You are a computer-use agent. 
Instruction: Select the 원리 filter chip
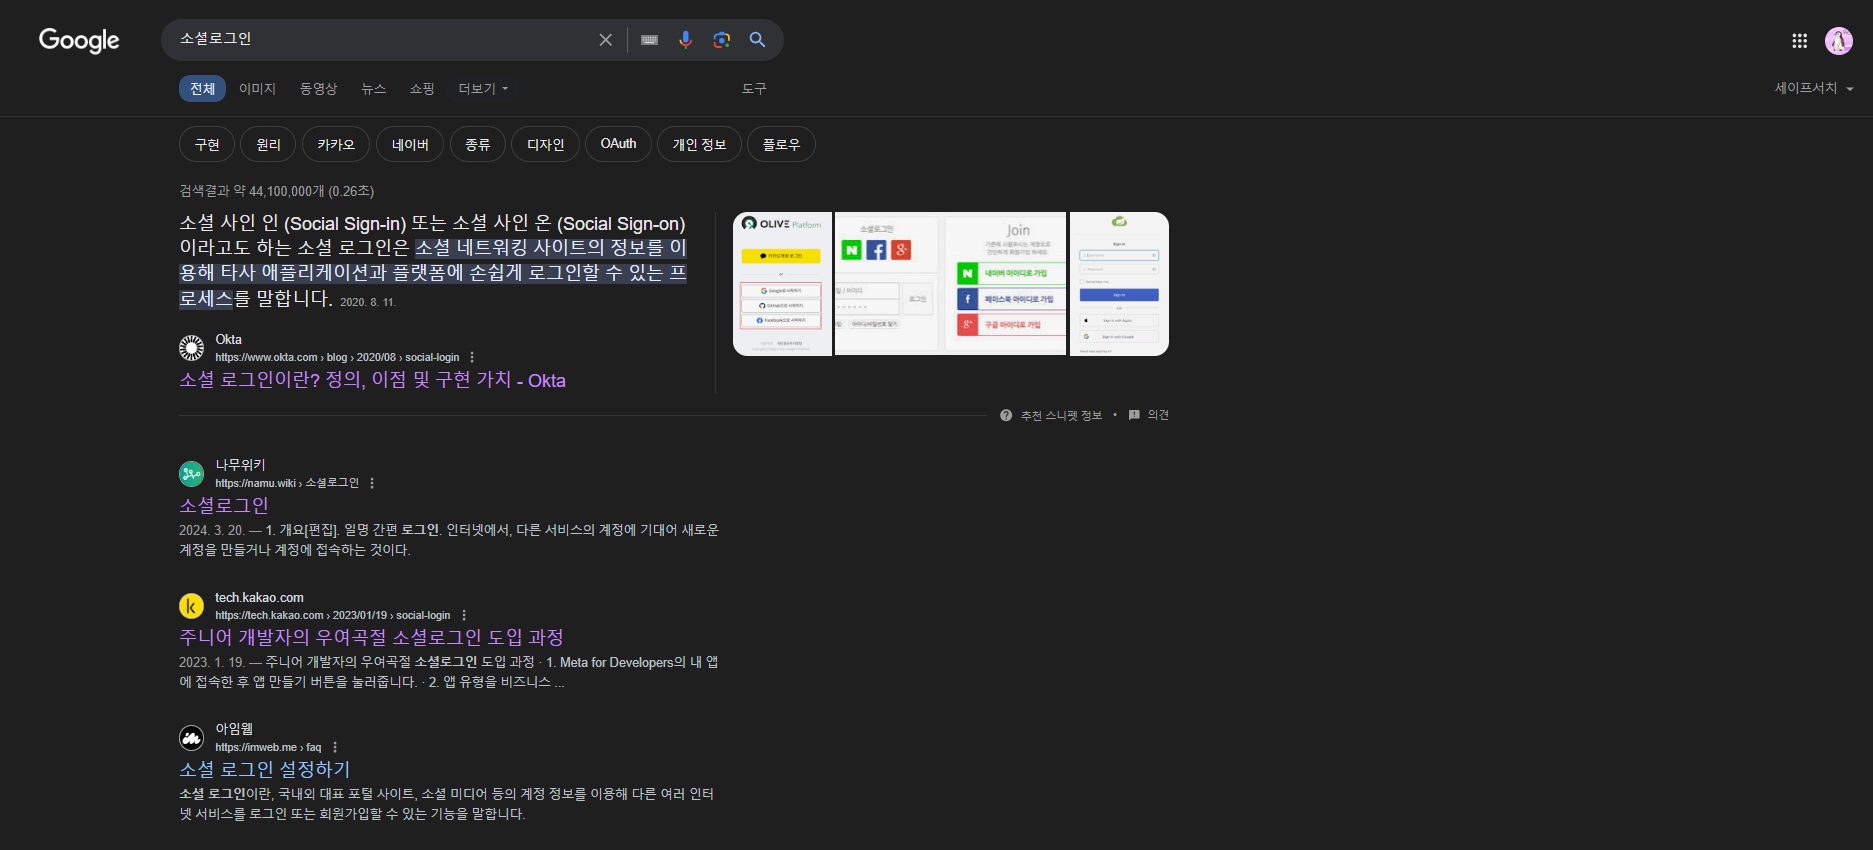(x=268, y=144)
